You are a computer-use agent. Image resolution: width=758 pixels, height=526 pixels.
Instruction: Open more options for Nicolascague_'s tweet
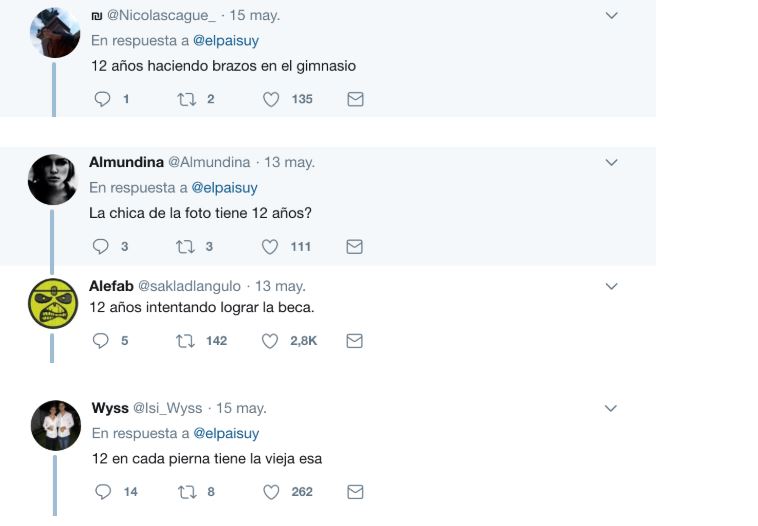click(x=612, y=15)
